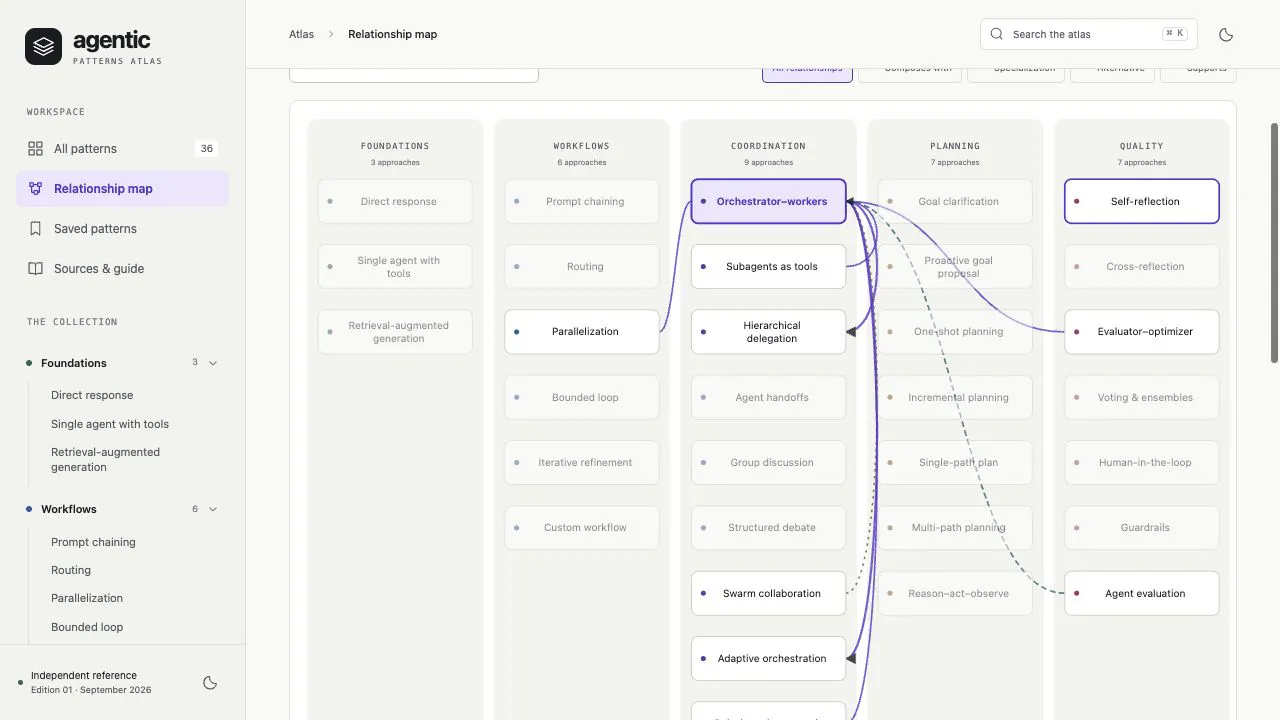1280x720 pixels.
Task: Click the Sources & guide book icon
Action: [x=35, y=269]
